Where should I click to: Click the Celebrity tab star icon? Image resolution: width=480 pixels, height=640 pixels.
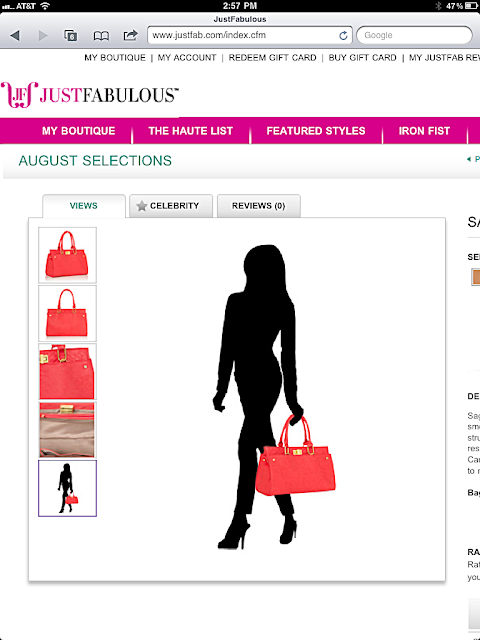pyautogui.click(x=142, y=206)
